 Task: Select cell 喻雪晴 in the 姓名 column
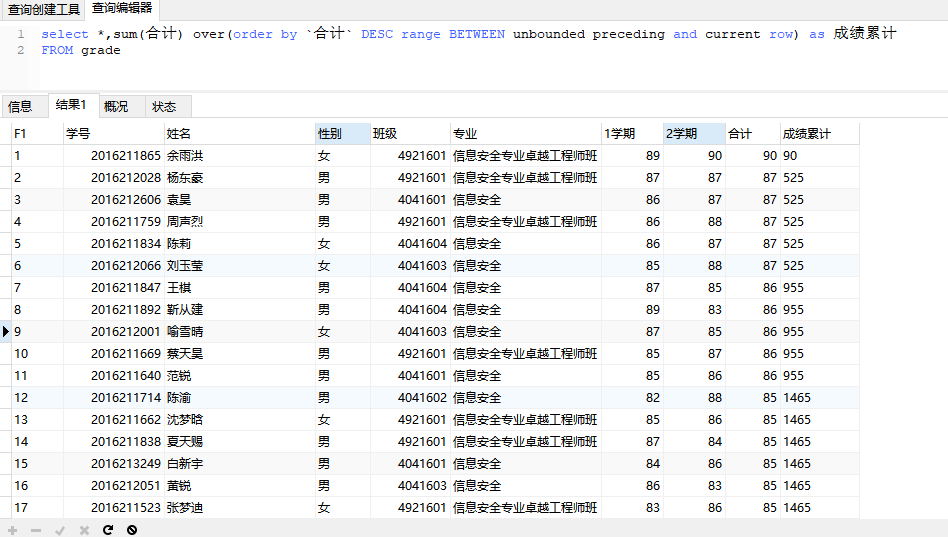pos(239,331)
